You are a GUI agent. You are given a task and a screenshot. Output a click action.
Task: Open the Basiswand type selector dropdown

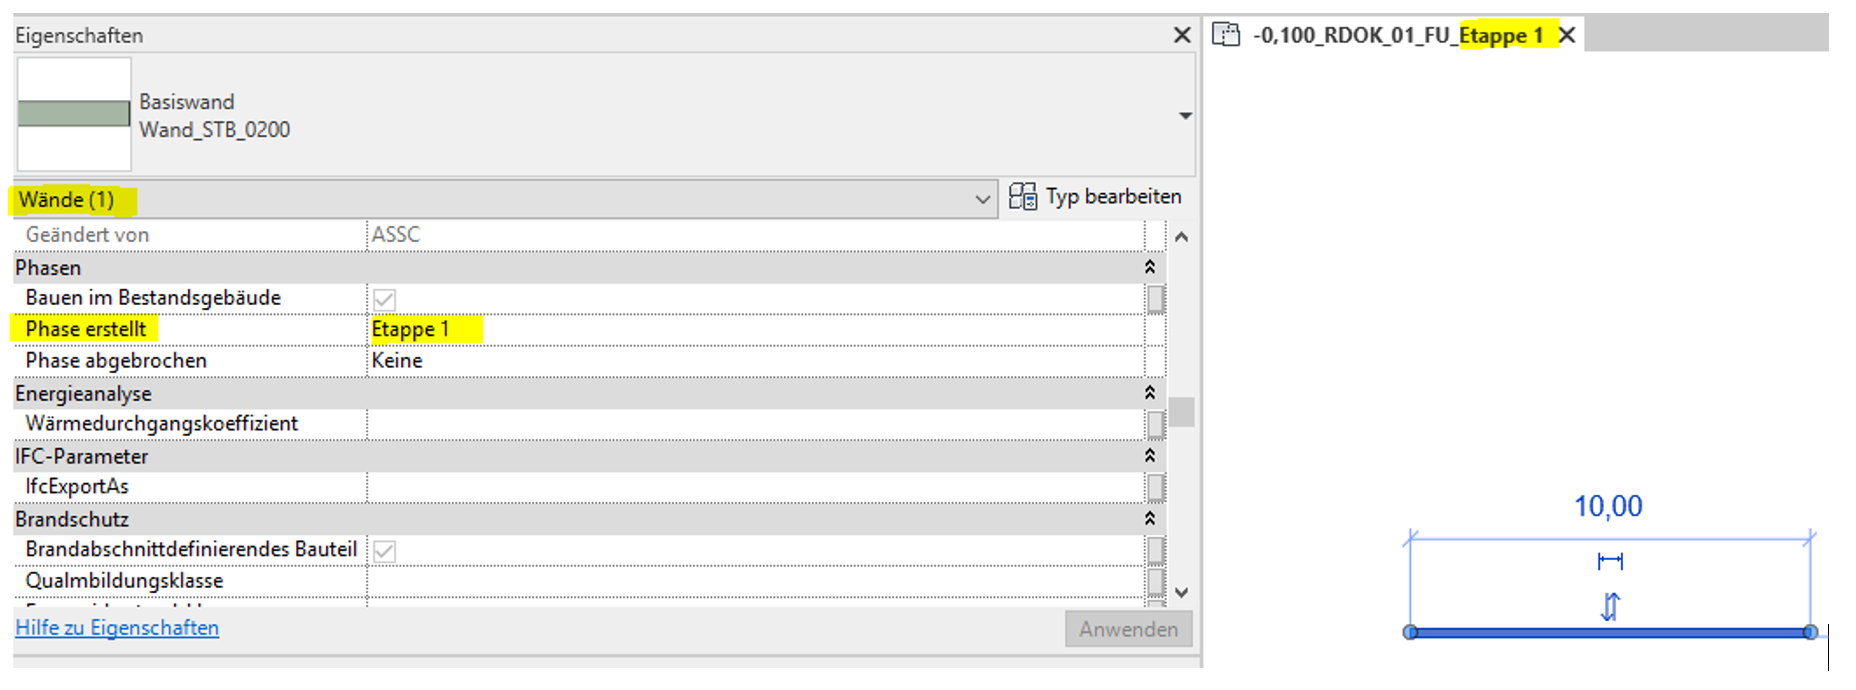pyautogui.click(x=1185, y=116)
